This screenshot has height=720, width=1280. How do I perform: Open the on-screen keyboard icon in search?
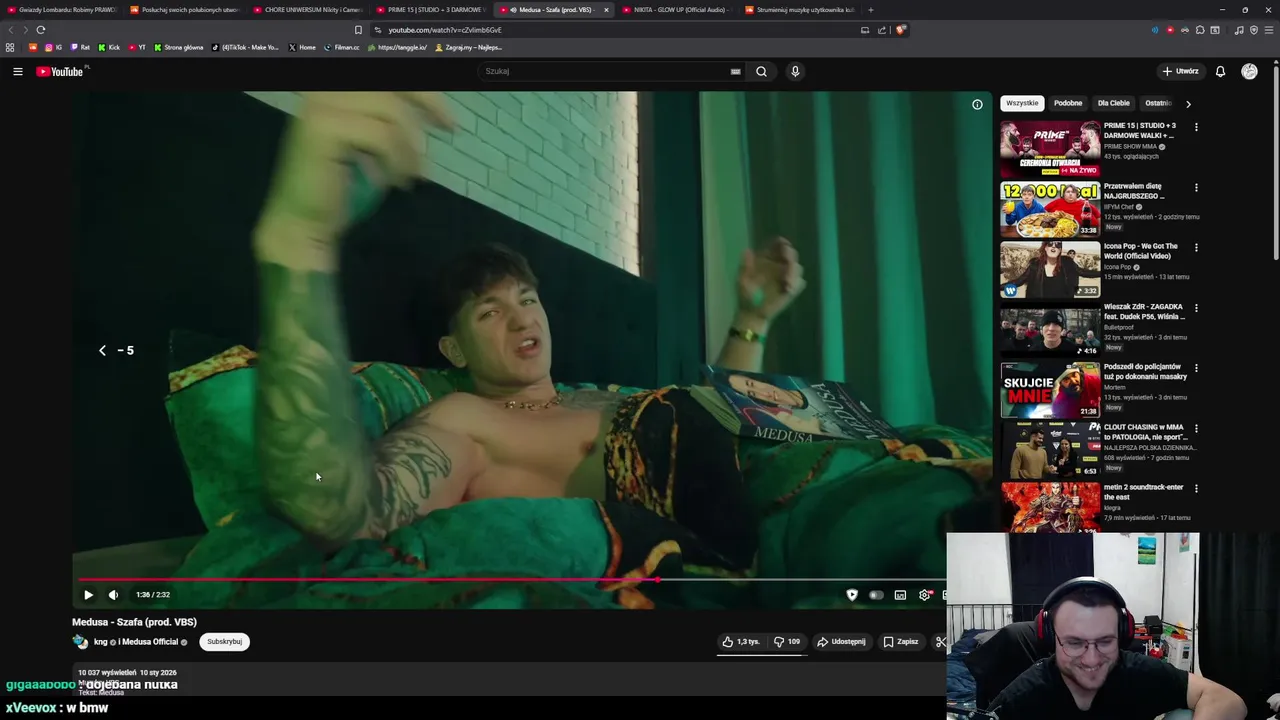point(735,71)
